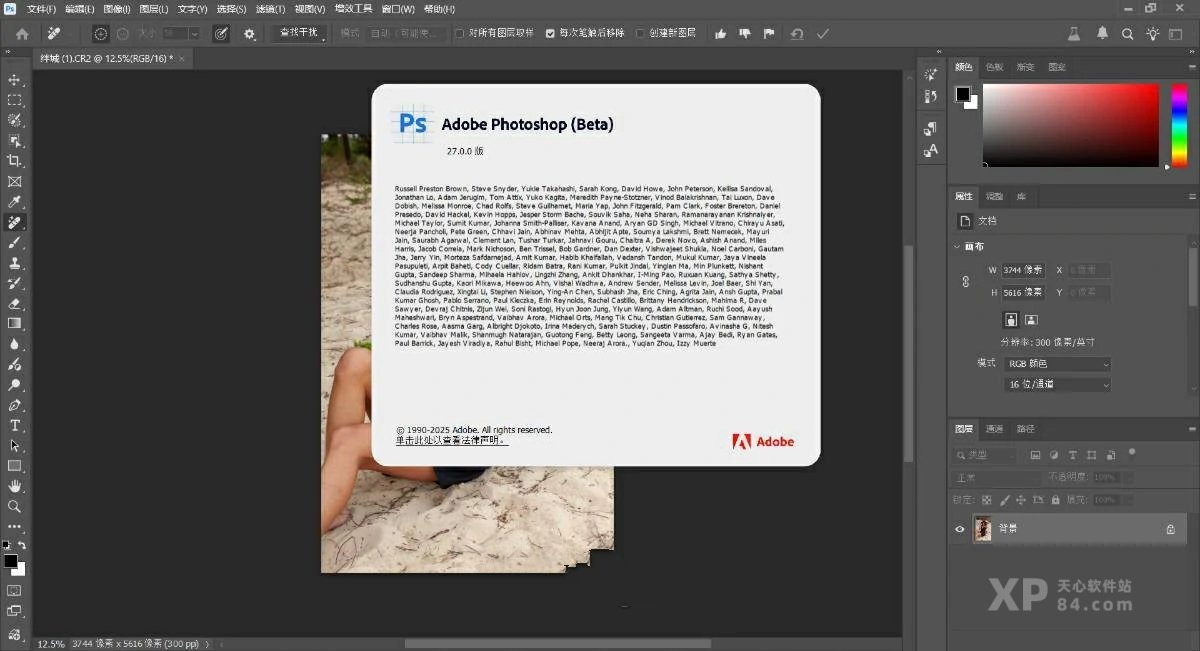Open the Properties panel flyout menu

(x=1191, y=197)
